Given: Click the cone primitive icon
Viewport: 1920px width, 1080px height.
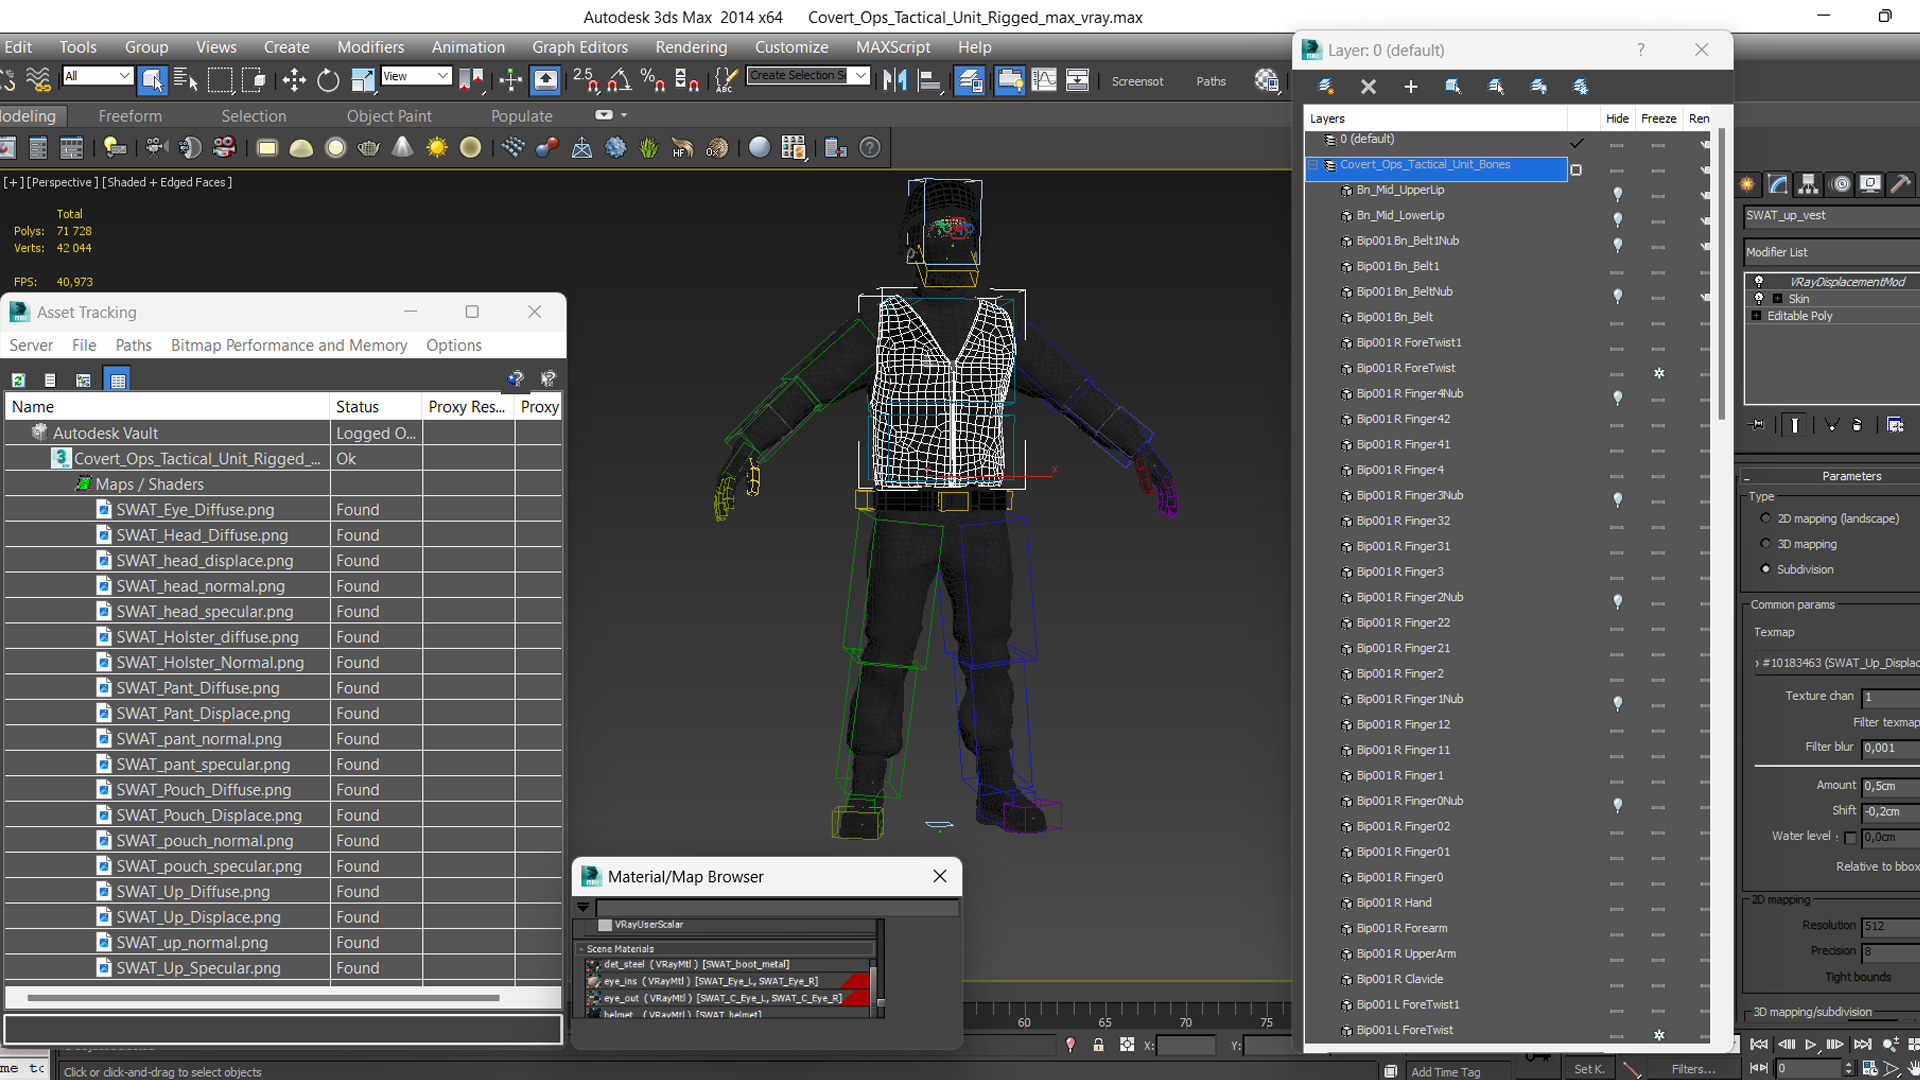Looking at the screenshot, I should click(402, 148).
